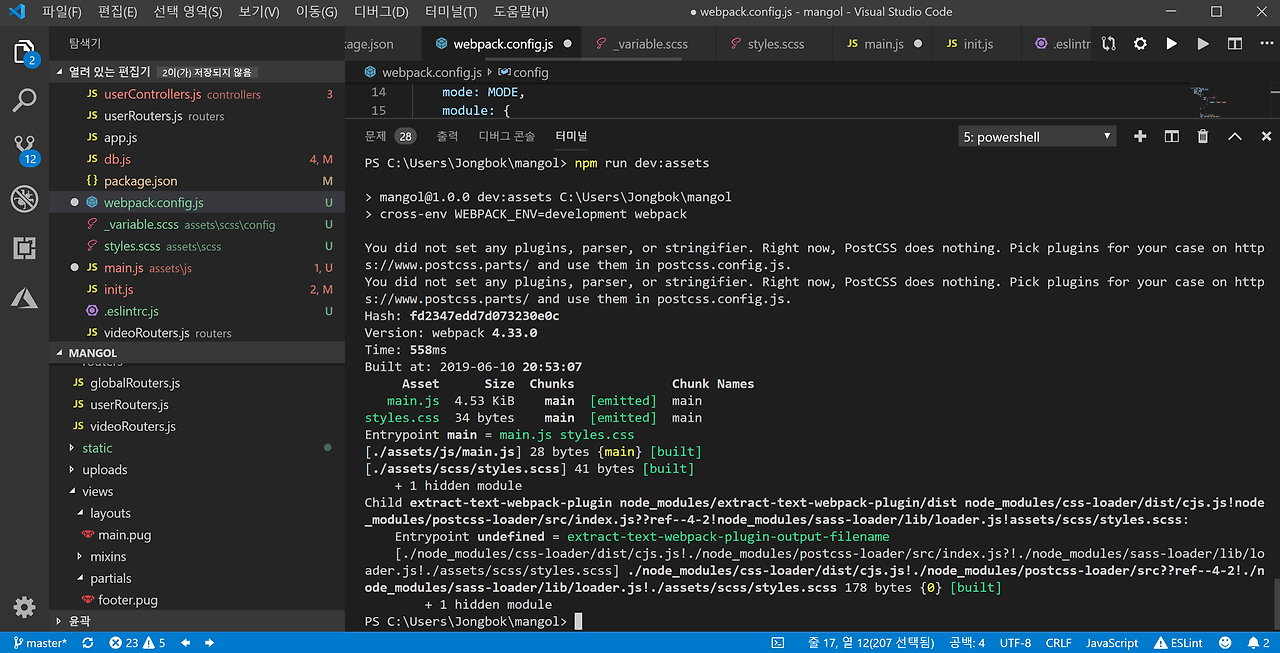Select the 터미널 (Terminal) tab
Viewport: 1280px width, 653px height.
(x=571, y=136)
